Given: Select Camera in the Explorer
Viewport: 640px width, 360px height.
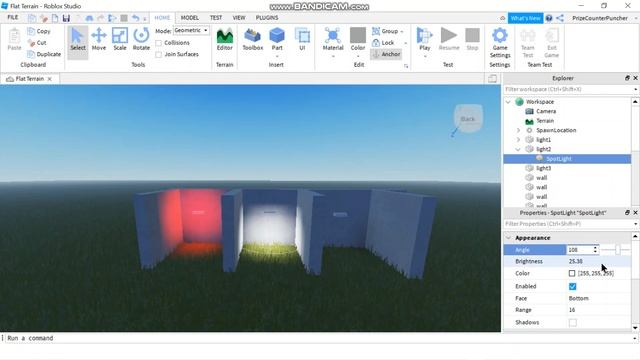Looking at the screenshot, I should (x=546, y=111).
